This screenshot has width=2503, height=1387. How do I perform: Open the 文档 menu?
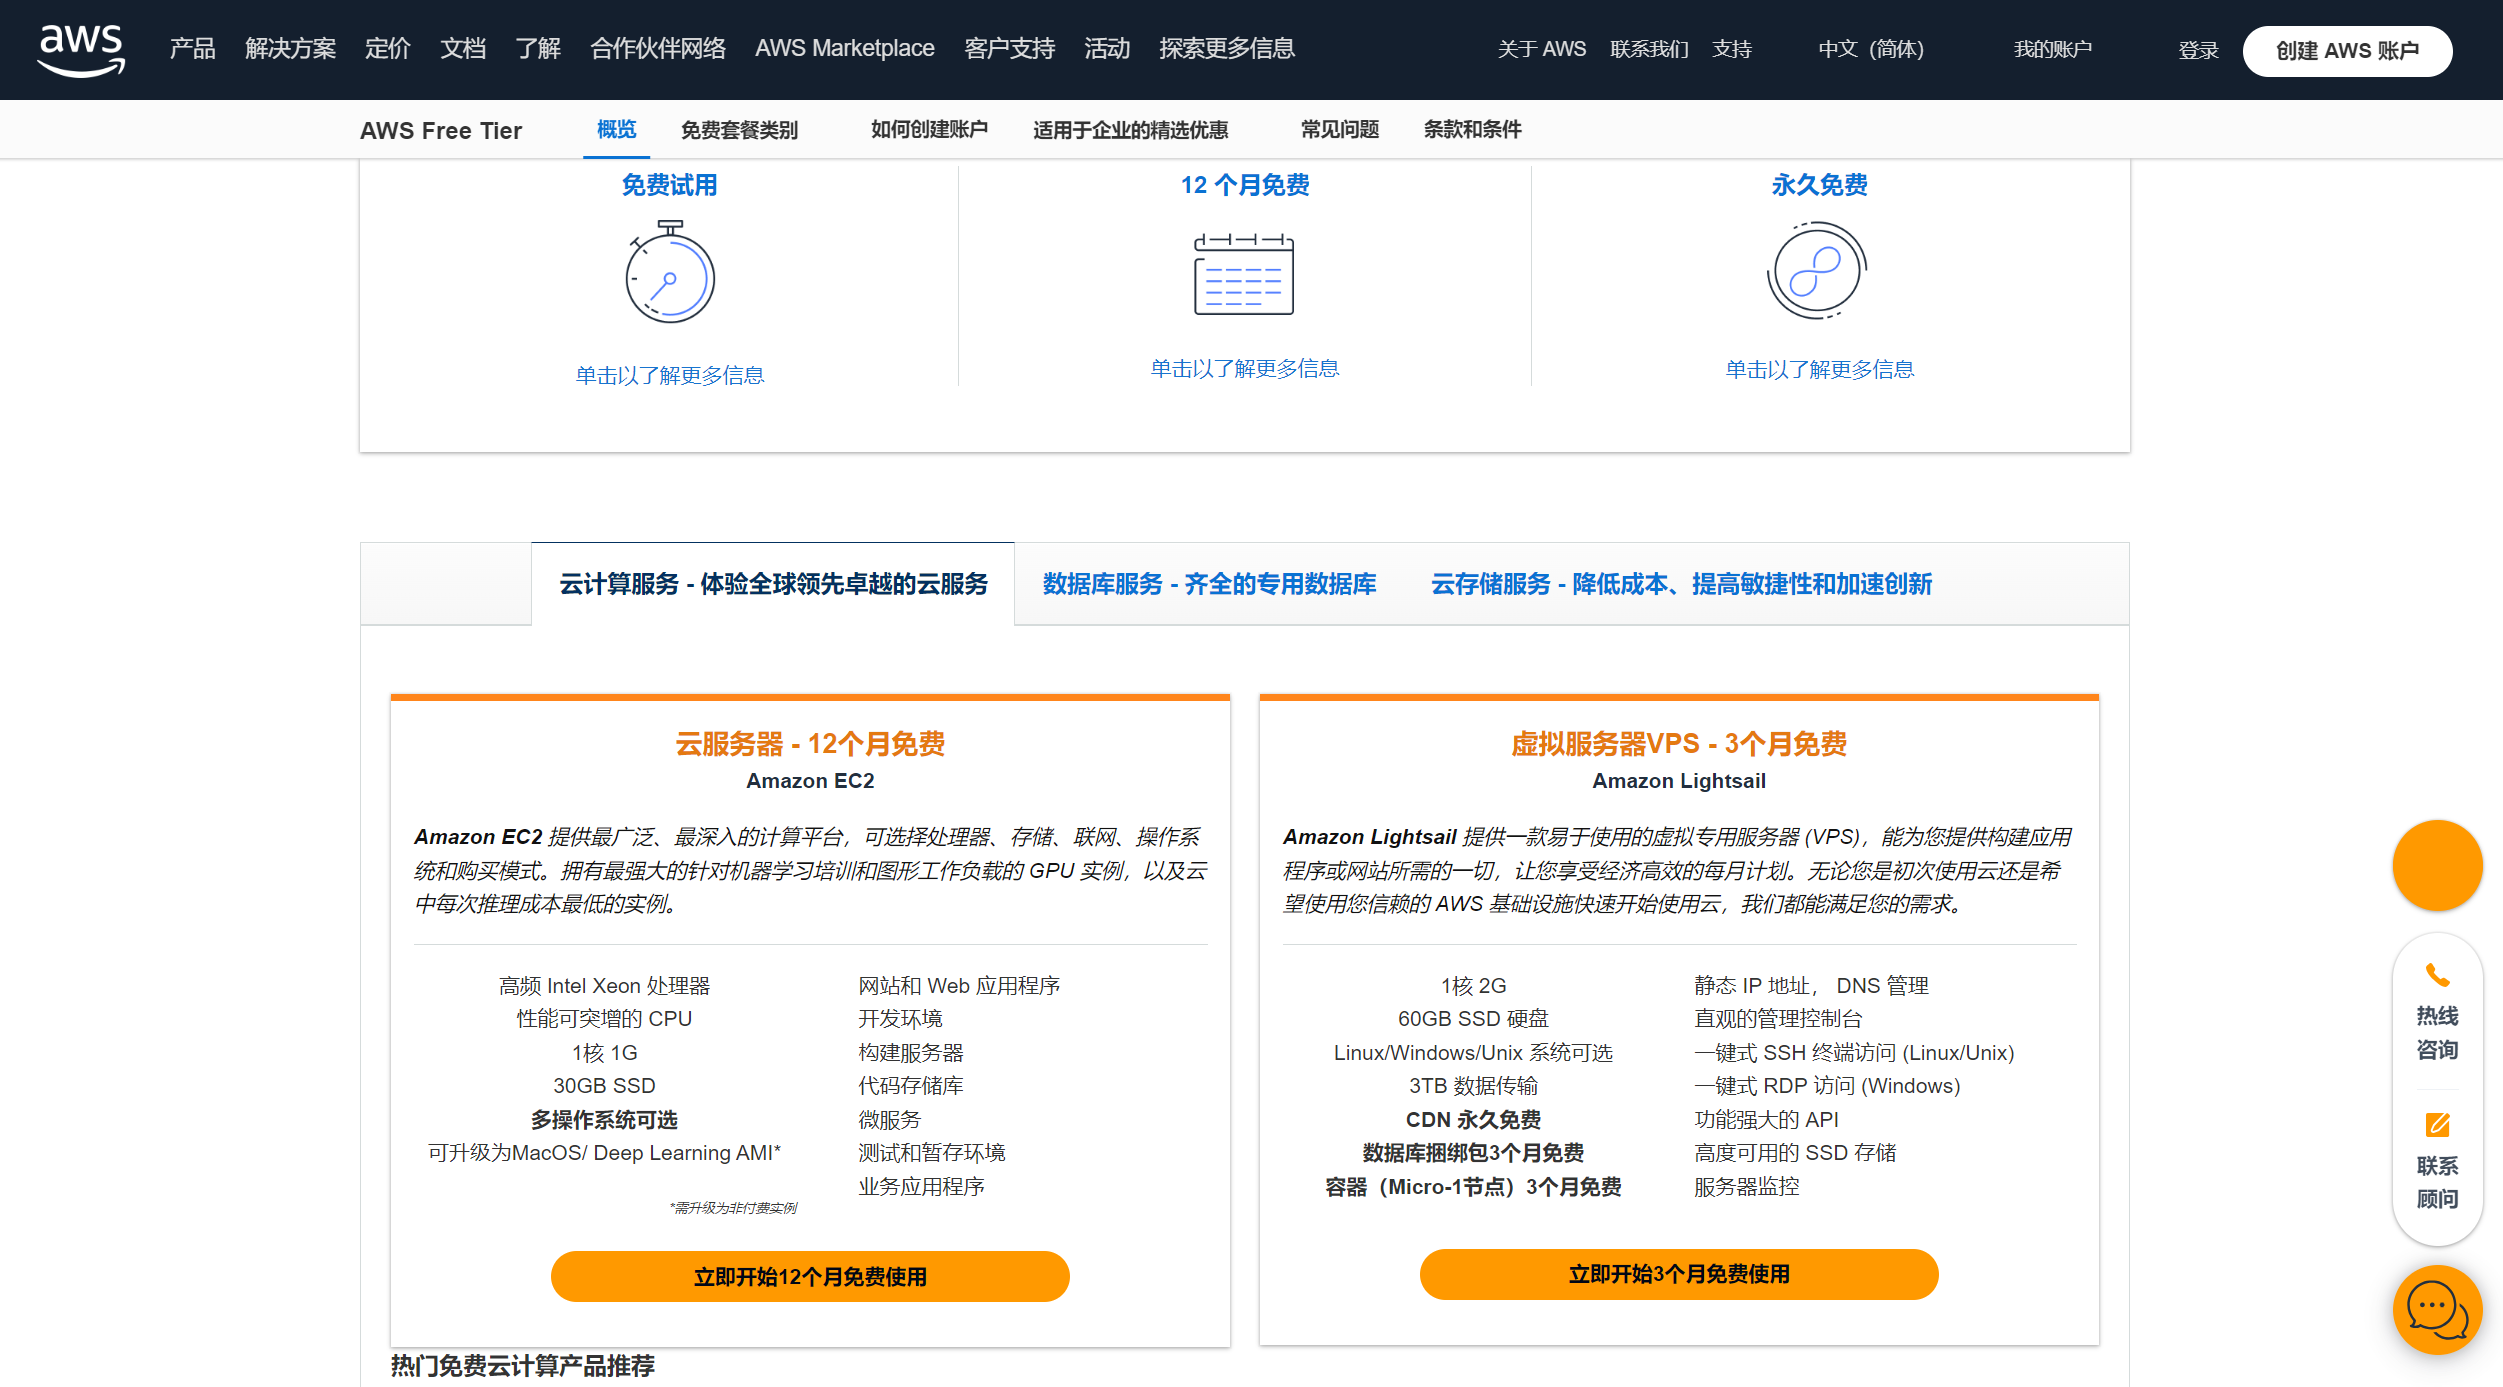(463, 49)
